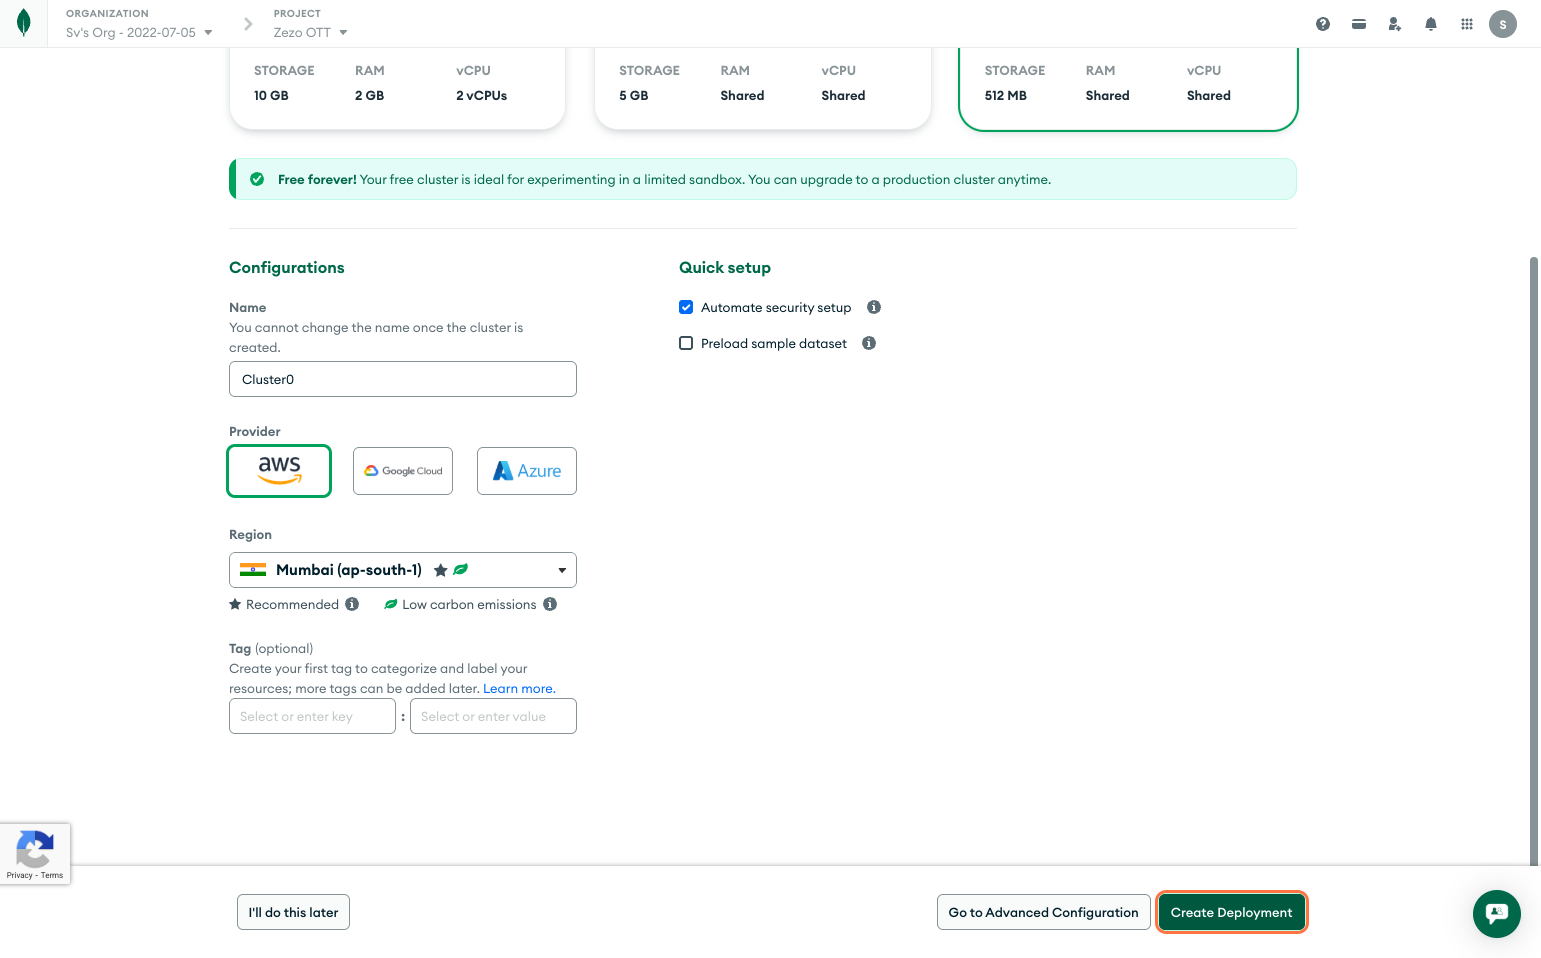
Task: Click the Create Deployment button
Action: point(1231,912)
